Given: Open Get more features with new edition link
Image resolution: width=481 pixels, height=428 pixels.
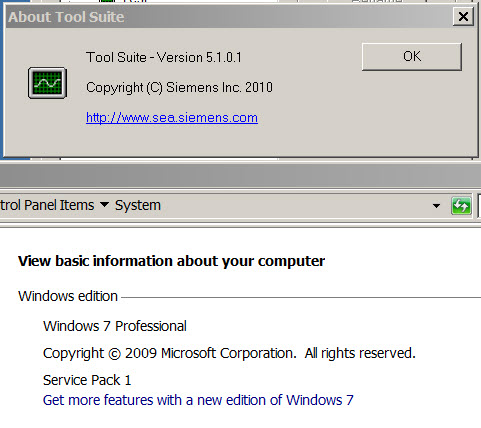Looking at the screenshot, I should tap(198, 400).
